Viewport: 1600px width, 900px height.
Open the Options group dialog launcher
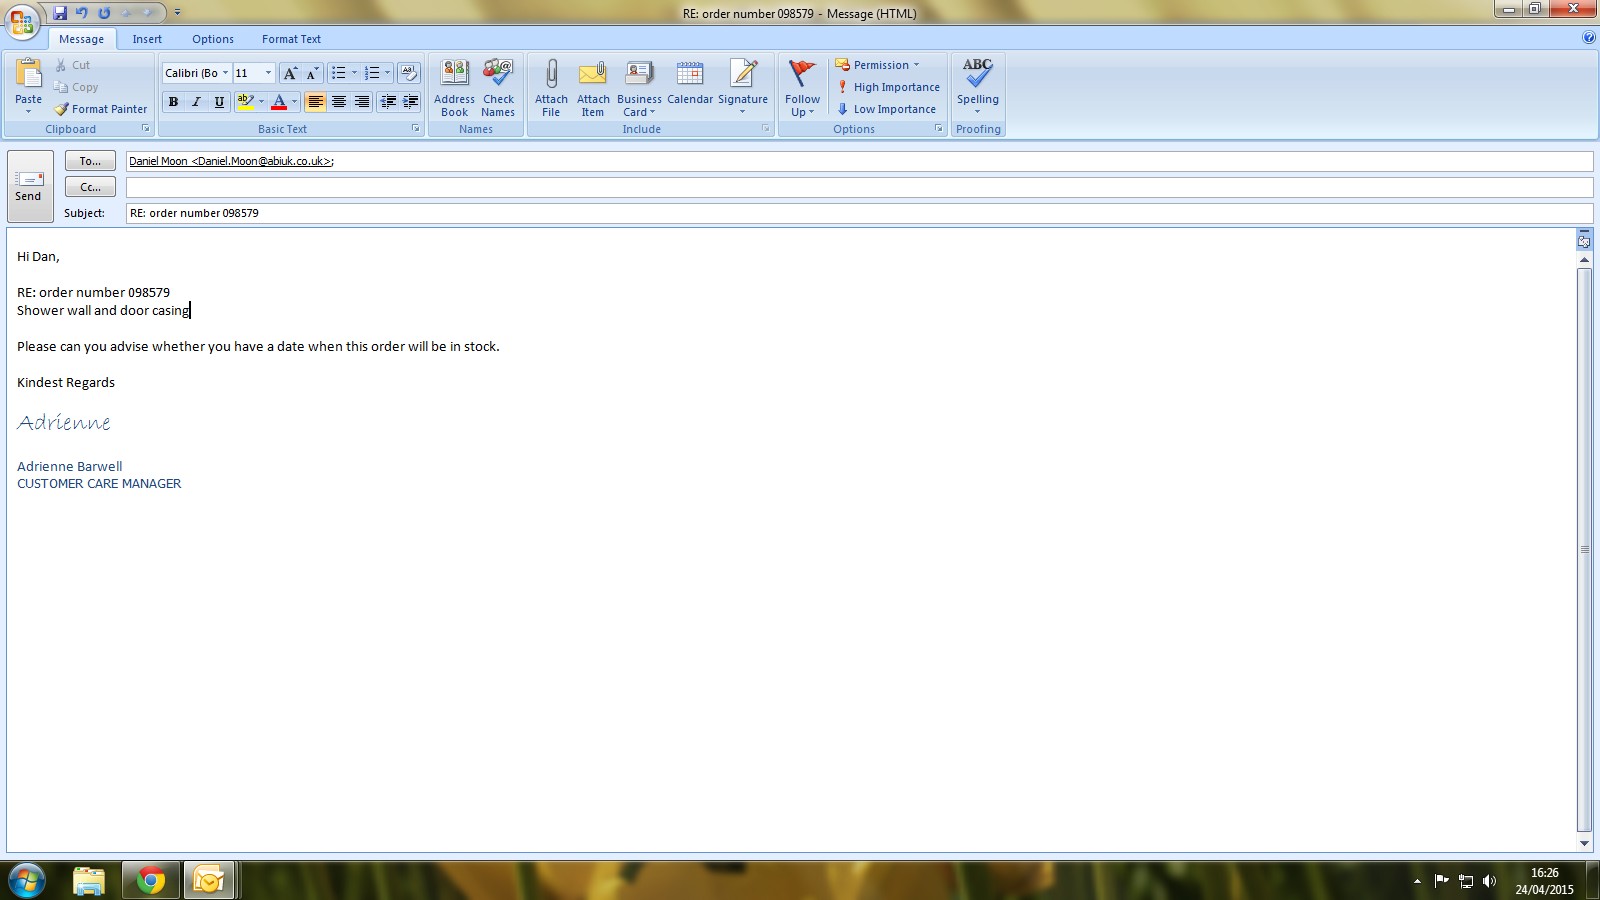click(939, 129)
